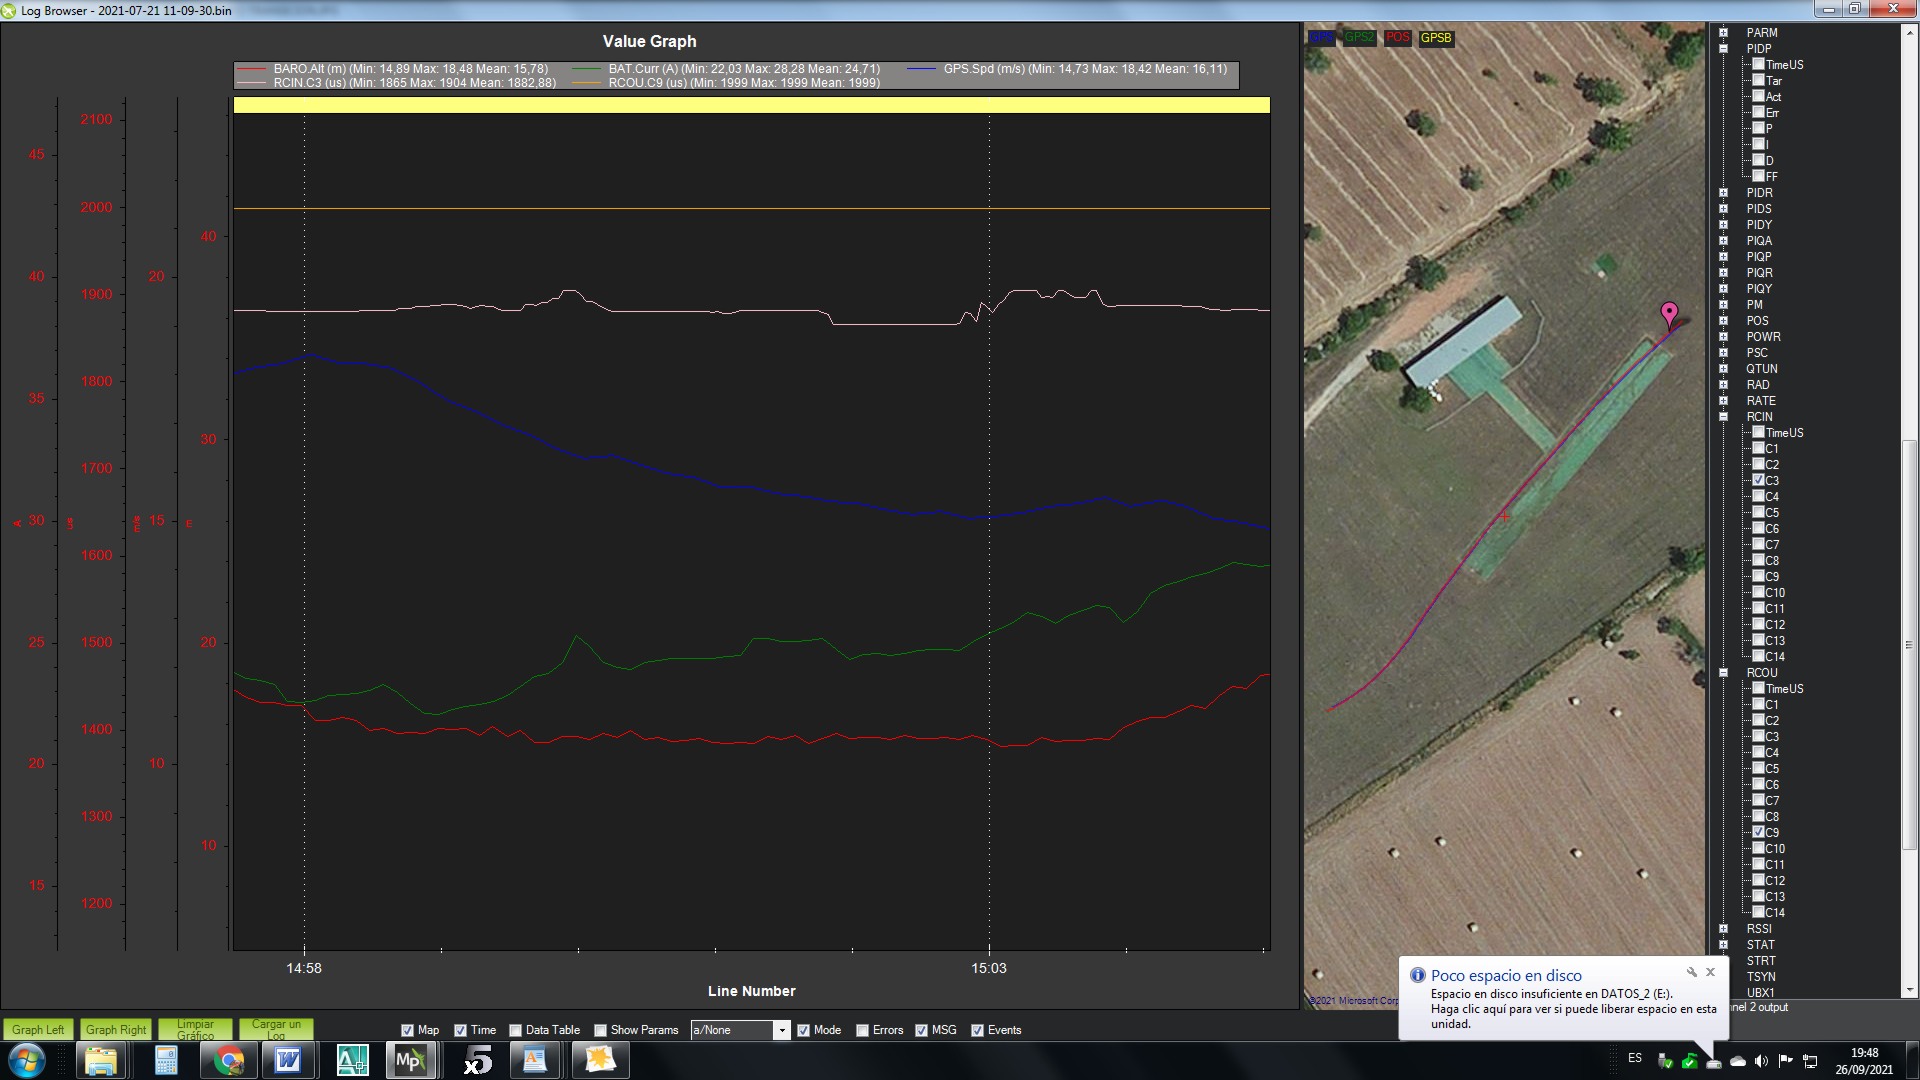
Task: Open the Calculator taskbar icon
Action: click(166, 1060)
